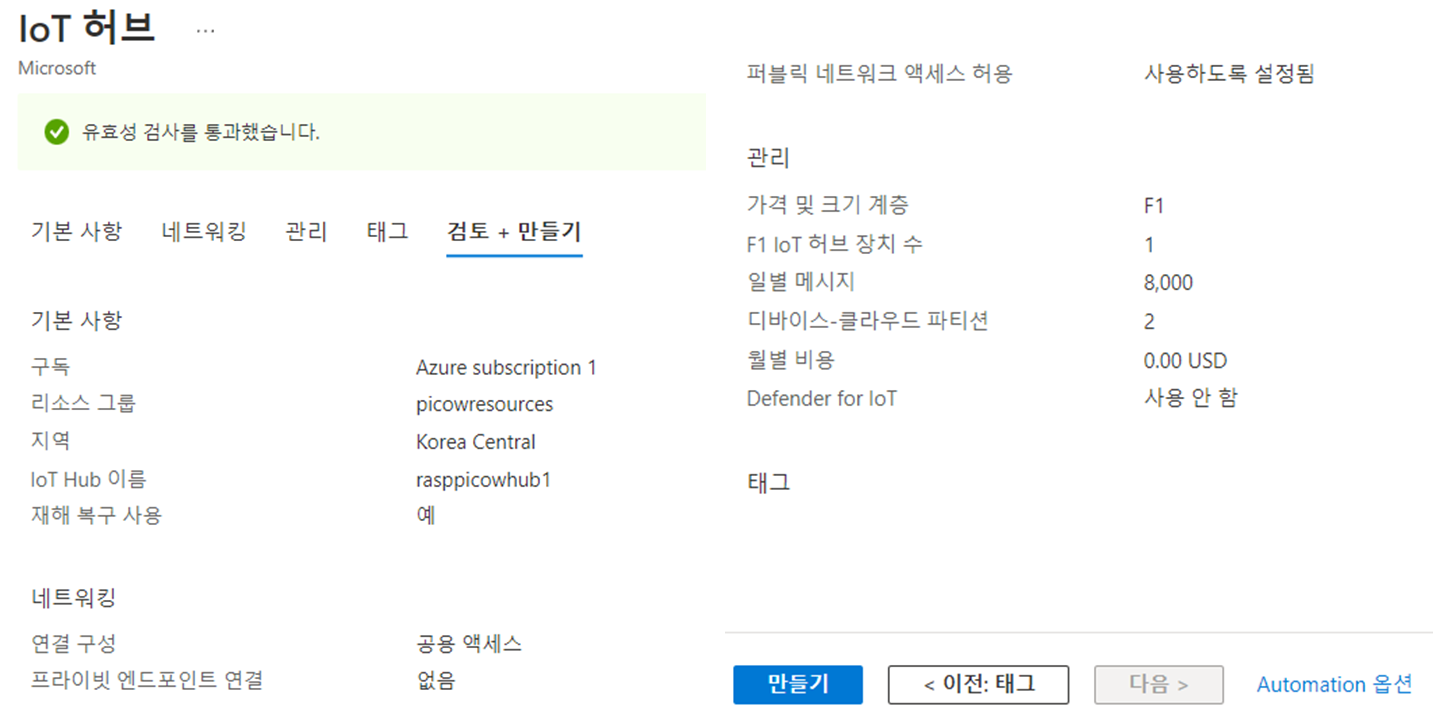Select the Azure subscription 1 value

coord(506,368)
